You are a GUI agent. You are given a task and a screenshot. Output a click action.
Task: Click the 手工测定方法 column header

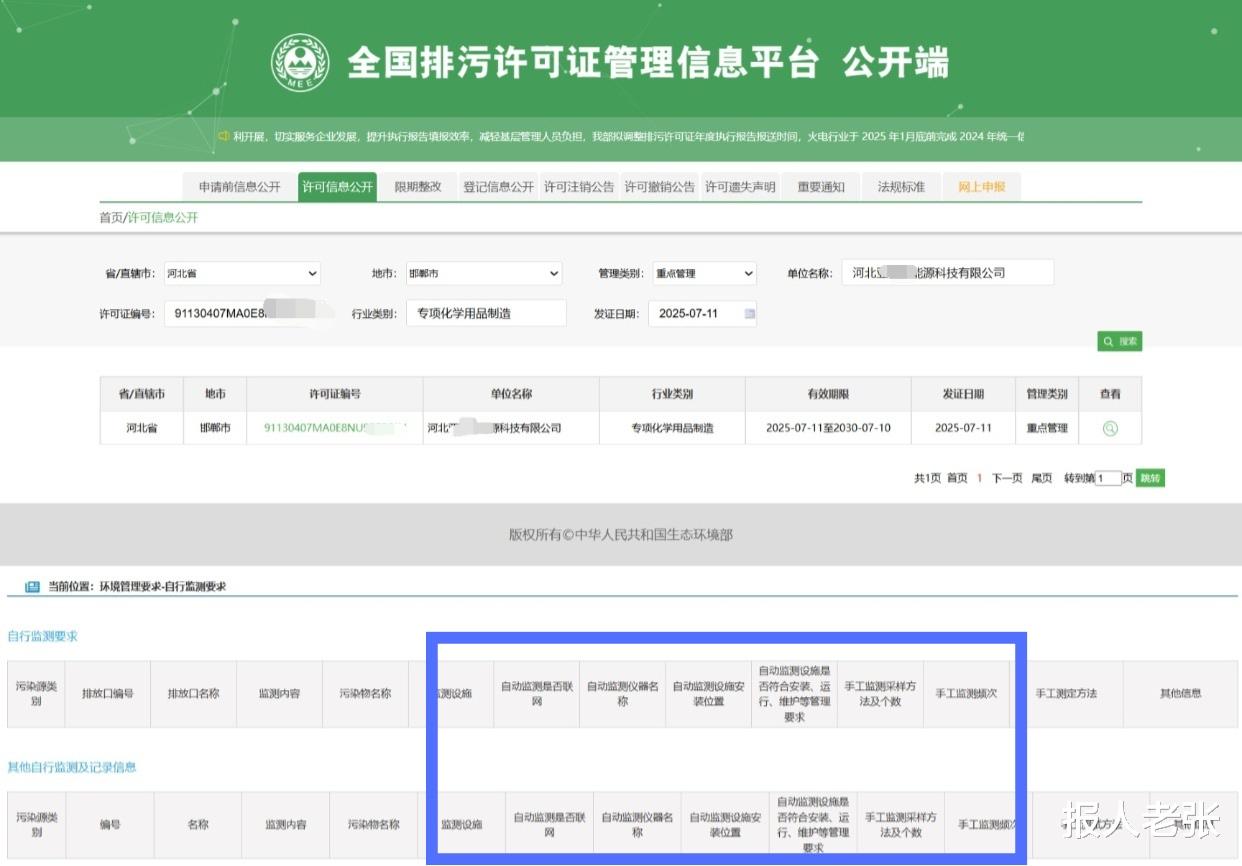pos(1066,693)
